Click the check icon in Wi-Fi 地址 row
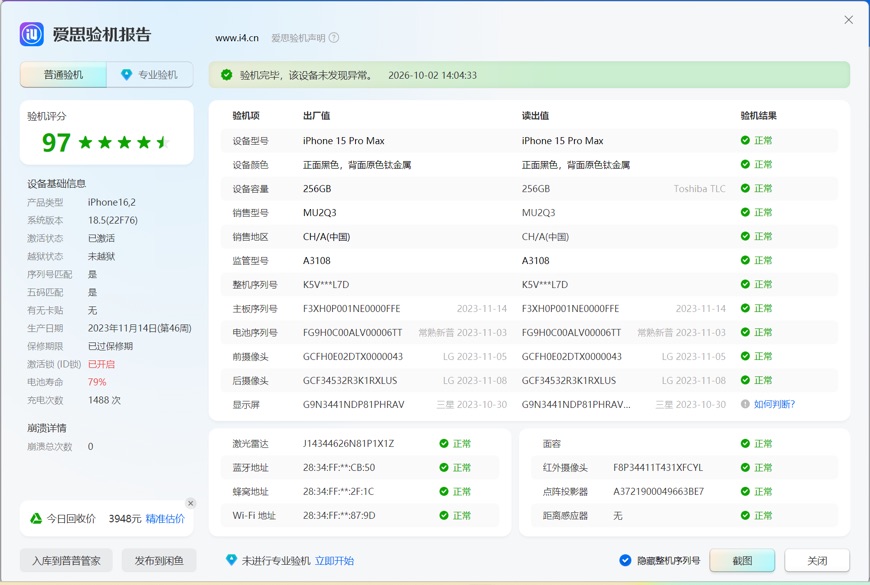The width and height of the screenshot is (870, 585). tap(444, 515)
